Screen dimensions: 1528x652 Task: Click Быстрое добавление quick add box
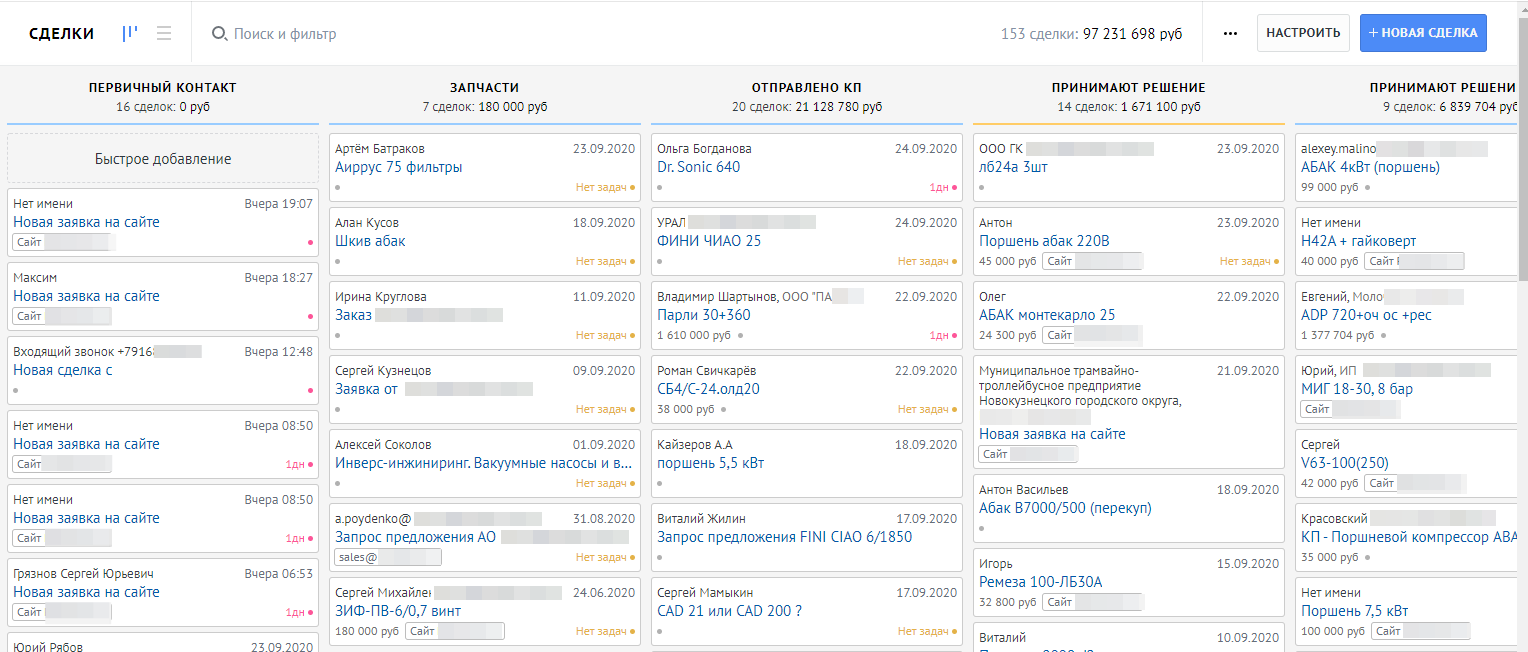[163, 159]
